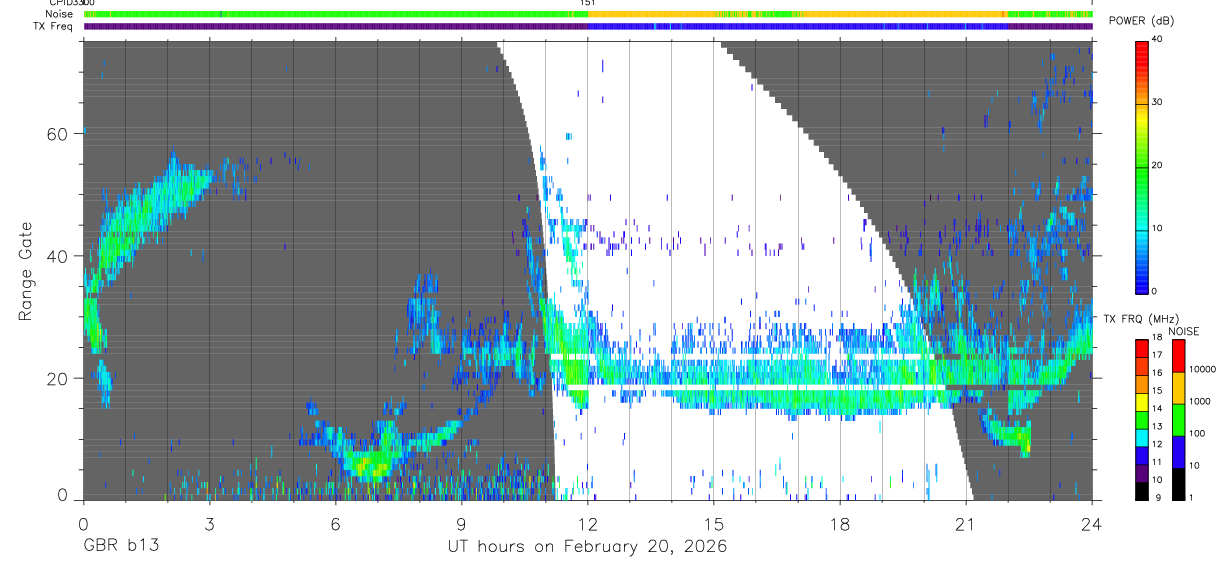Click the 40 label on POWER scale
The width and height of the screenshot is (1228, 567).
1157,40
